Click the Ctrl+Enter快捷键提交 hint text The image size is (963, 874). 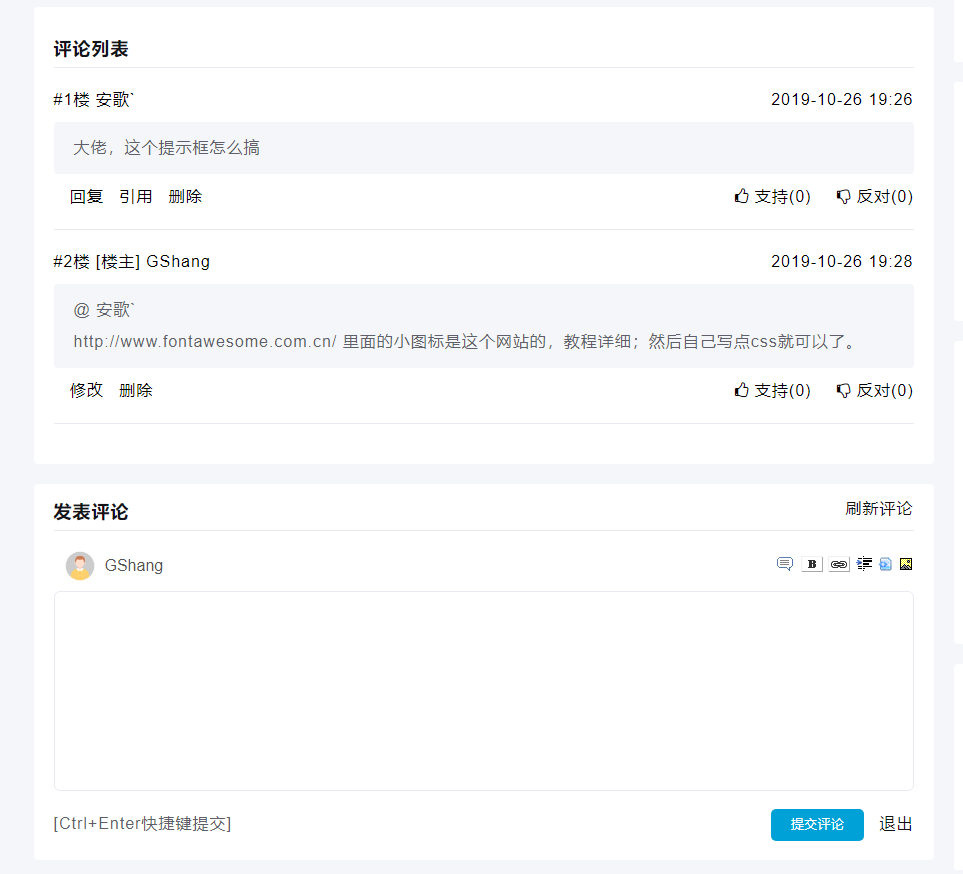(142, 824)
